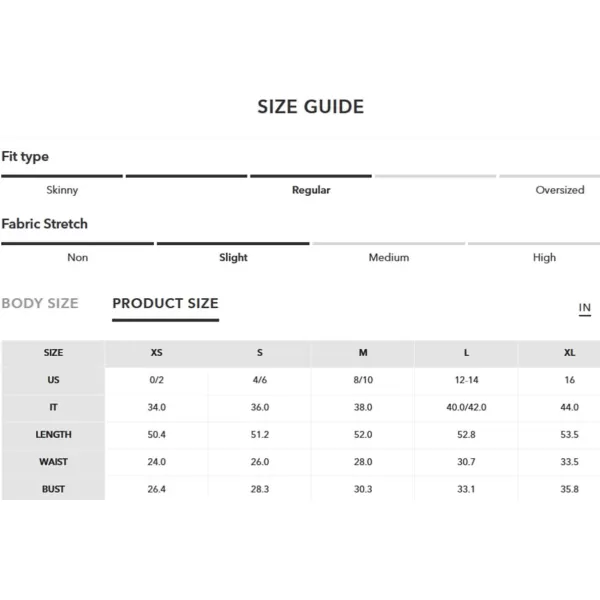The image size is (600, 600).
Task: Click the US size 12-14 cell
Action: click(466, 380)
